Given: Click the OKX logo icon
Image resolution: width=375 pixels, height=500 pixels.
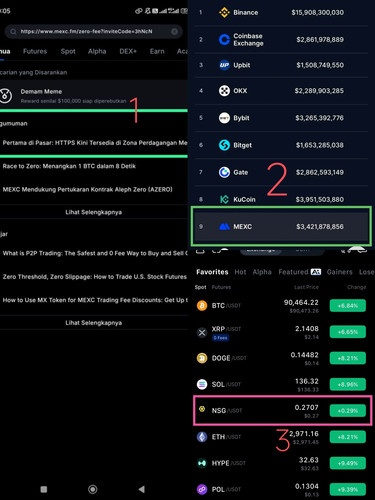Looking at the screenshot, I should (x=224, y=91).
